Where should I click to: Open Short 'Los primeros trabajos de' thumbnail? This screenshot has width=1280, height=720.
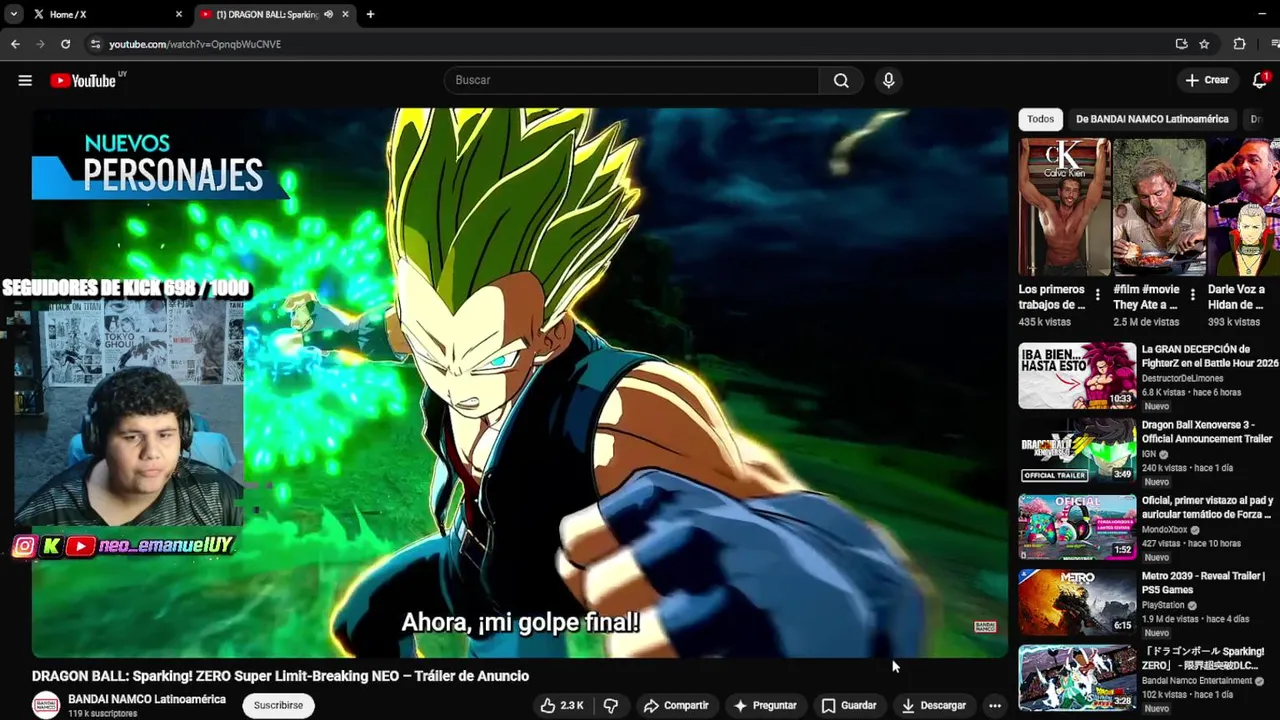point(1064,207)
